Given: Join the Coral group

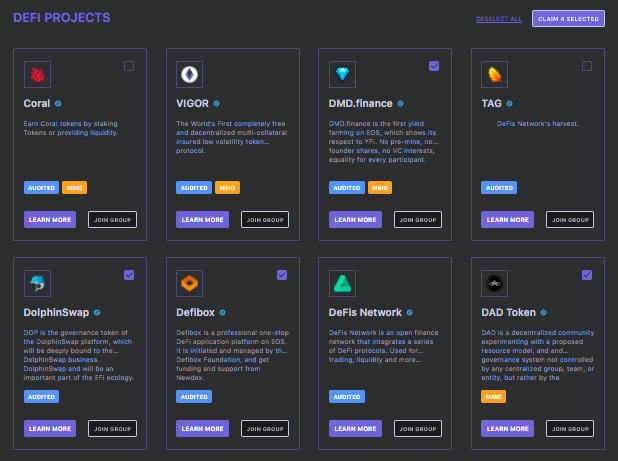Looking at the screenshot, I should coord(112,219).
